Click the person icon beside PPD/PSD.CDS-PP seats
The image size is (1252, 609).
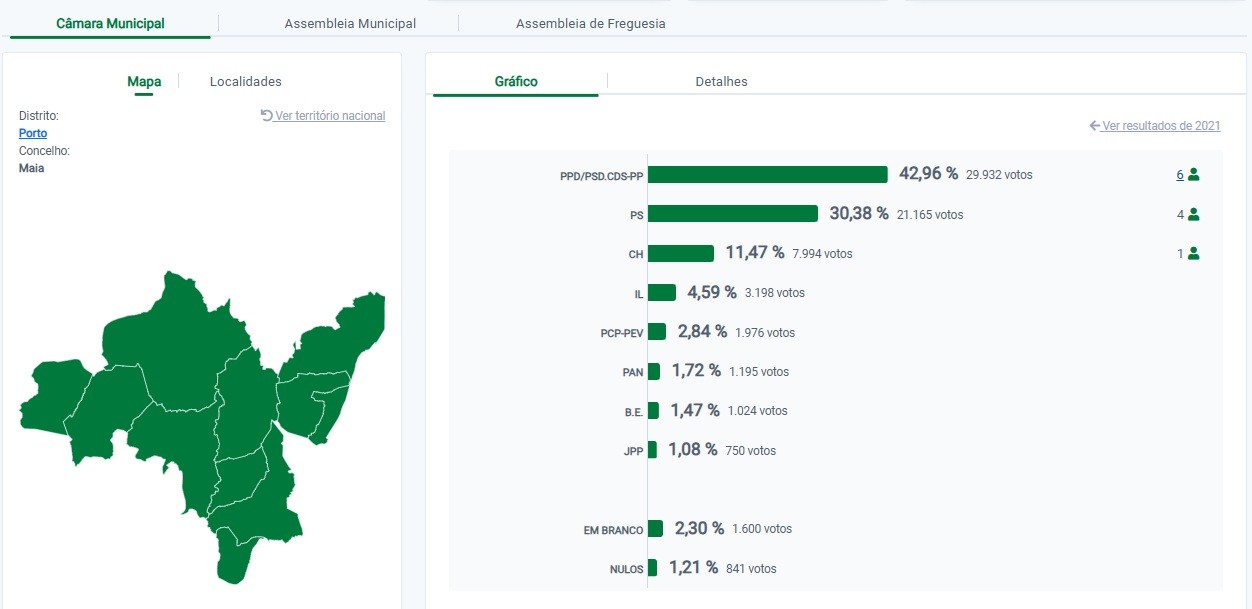pyautogui.click(x=1193, y=175)
